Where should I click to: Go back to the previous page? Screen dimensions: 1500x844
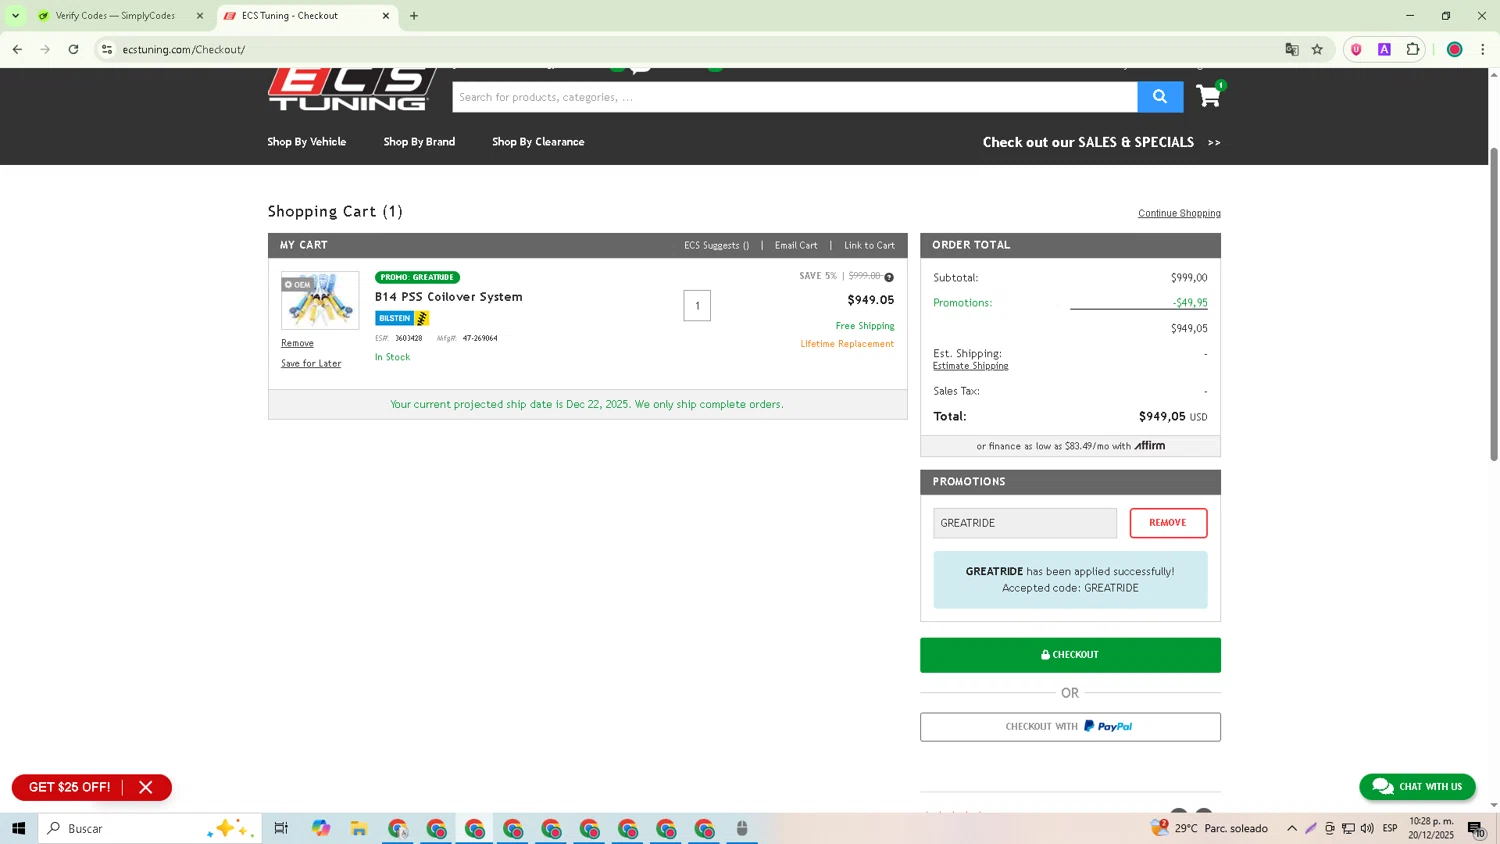(x=17, y=49)
